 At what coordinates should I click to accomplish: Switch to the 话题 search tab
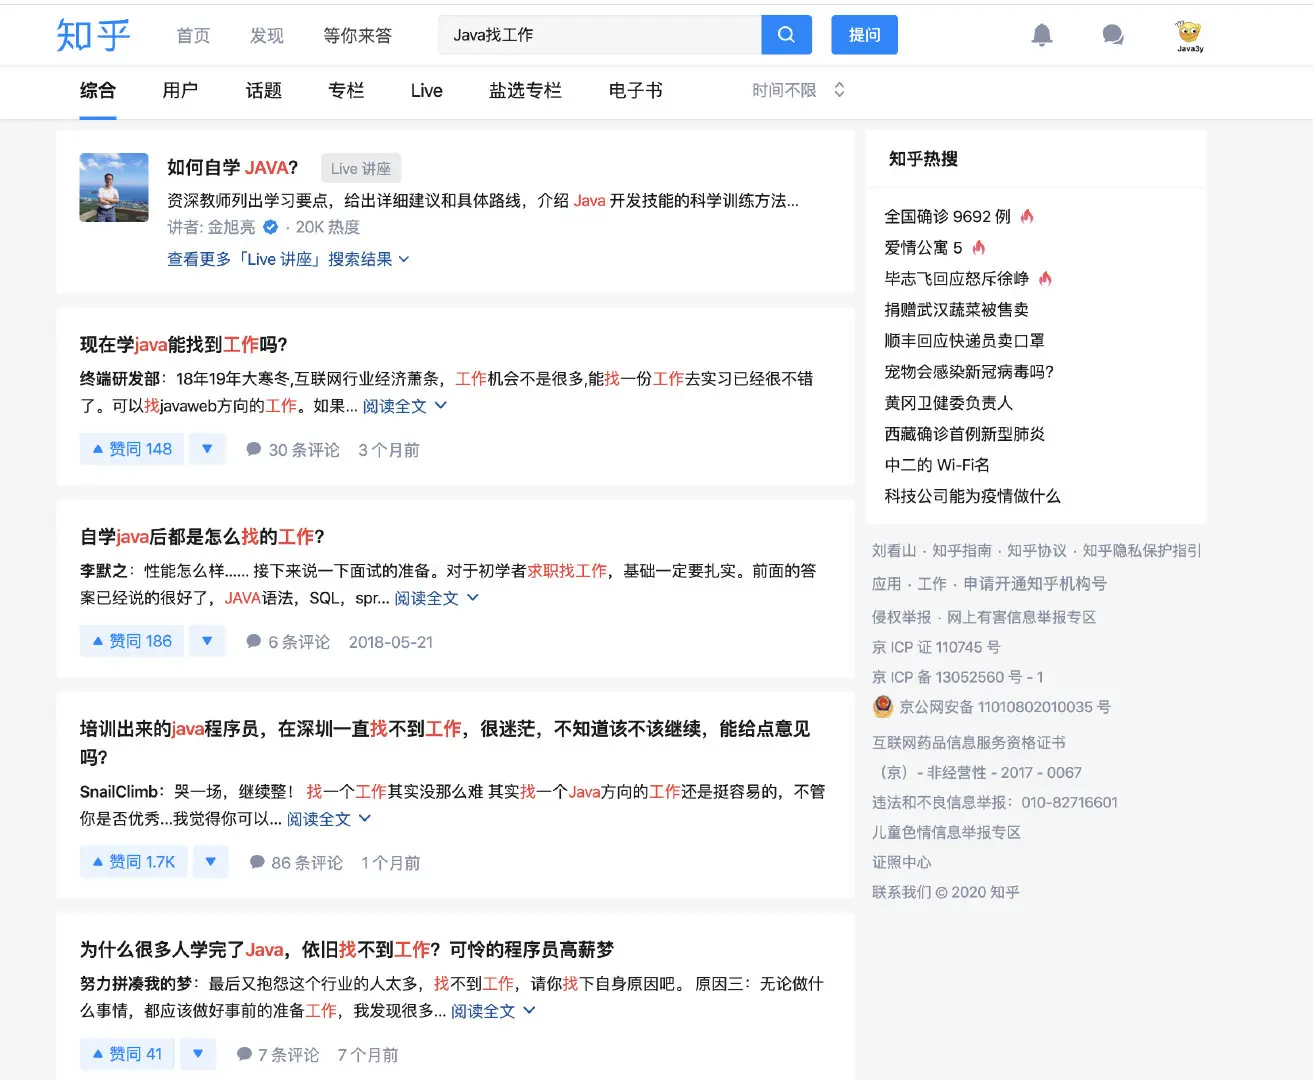pyautogui.click(x=264, y=90)
